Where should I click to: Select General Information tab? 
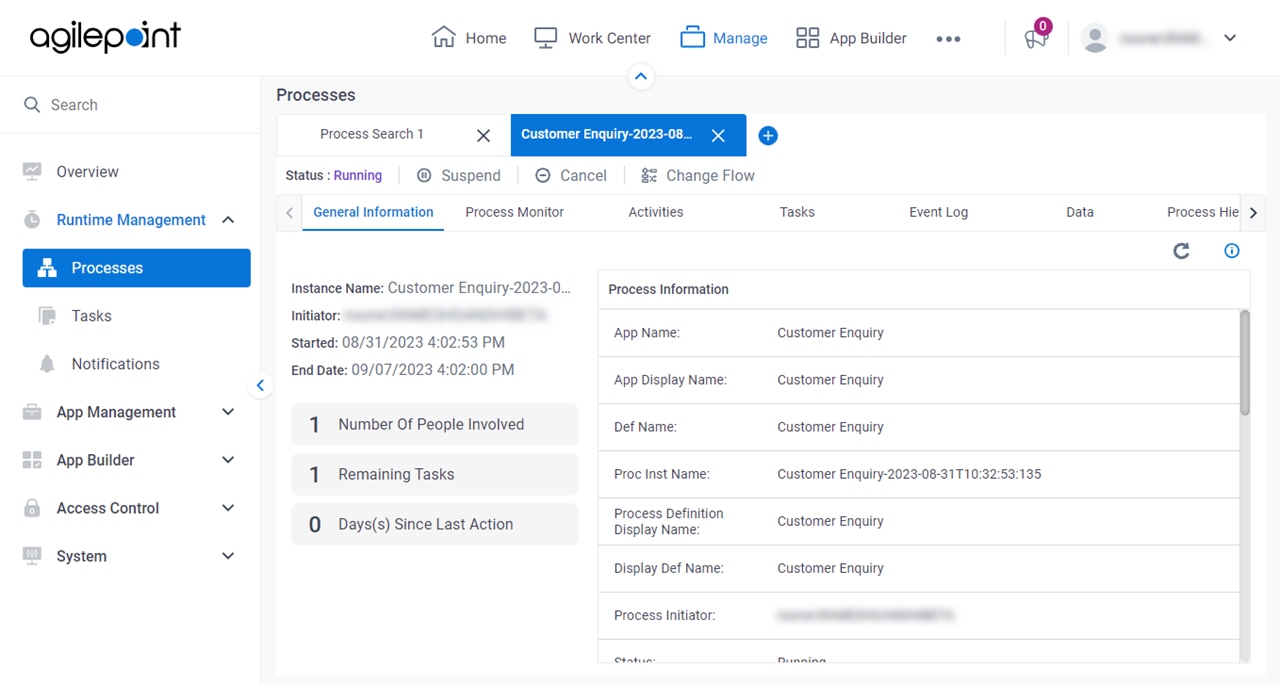click(373, 212)
